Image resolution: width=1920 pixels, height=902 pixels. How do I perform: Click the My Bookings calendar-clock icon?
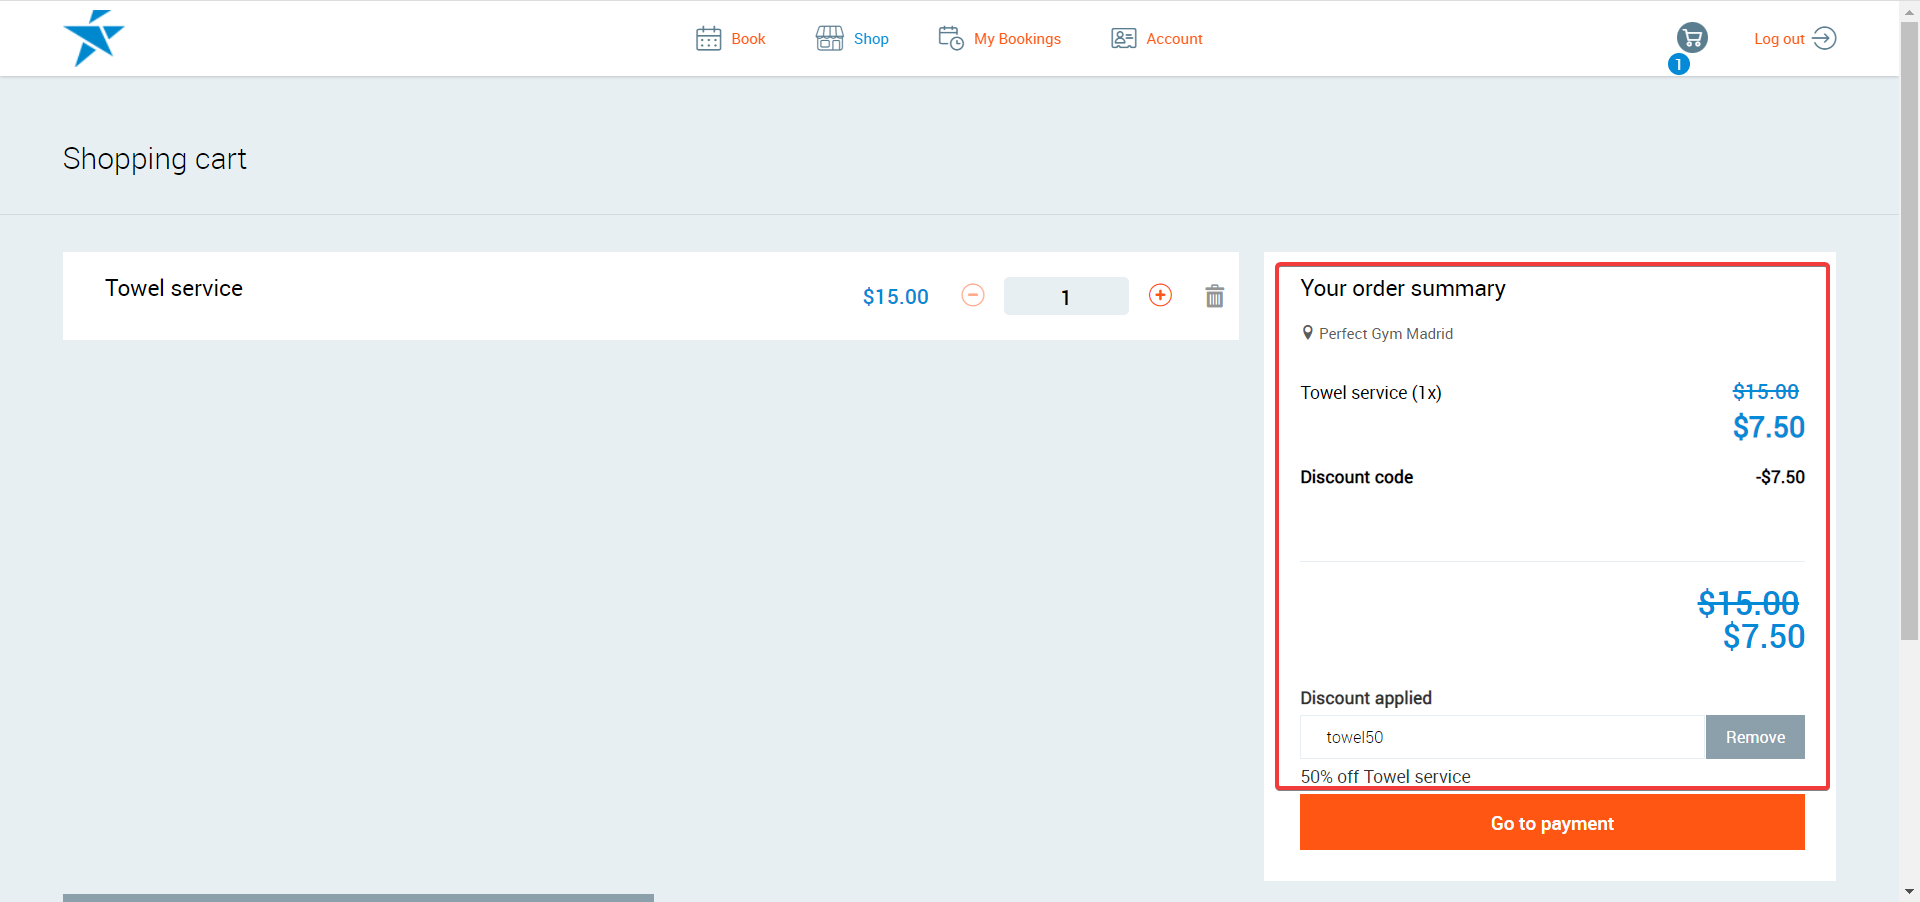click(x=950, y=39)
